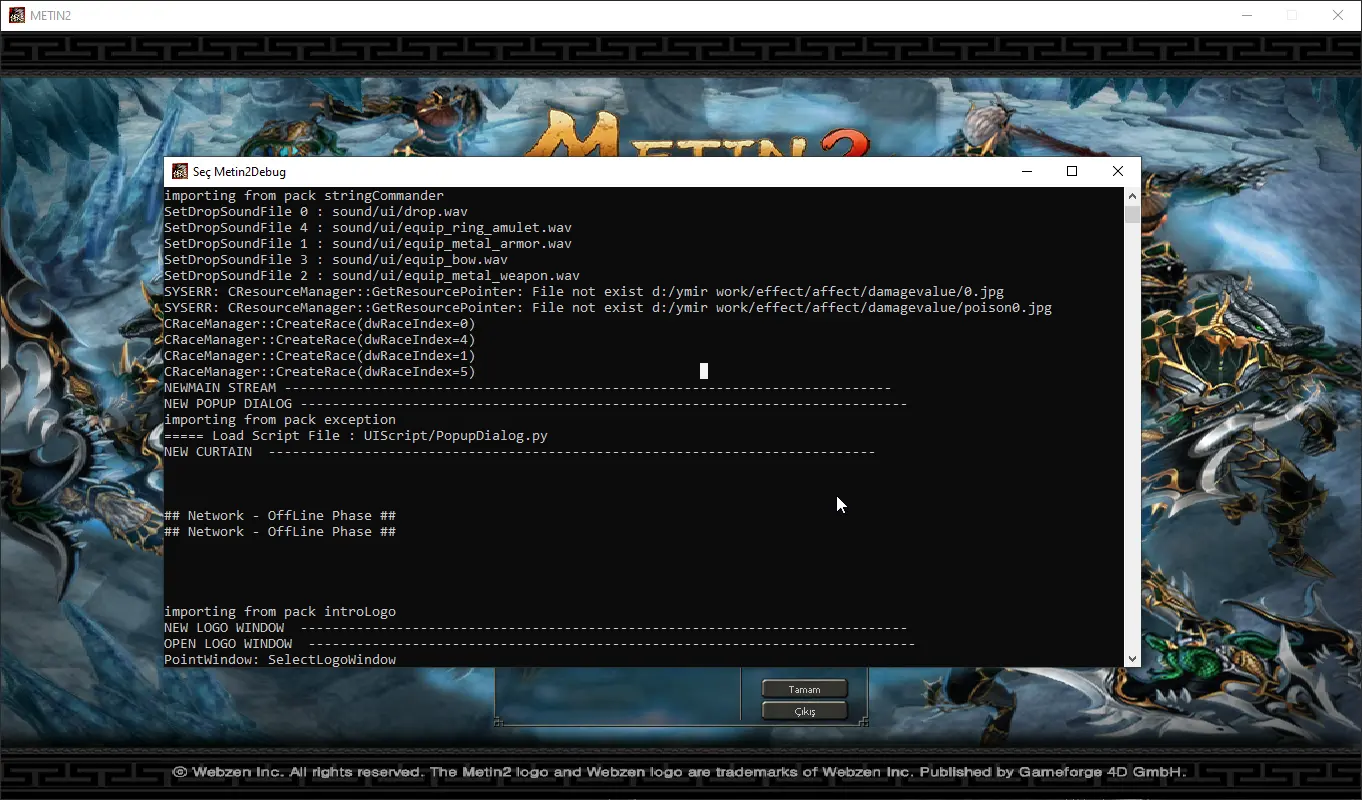Viewport: 1362px width, 800px height.
Task: Click the Webzen copyright notice text
Action: pyautogui.click(x=680, y=772)
